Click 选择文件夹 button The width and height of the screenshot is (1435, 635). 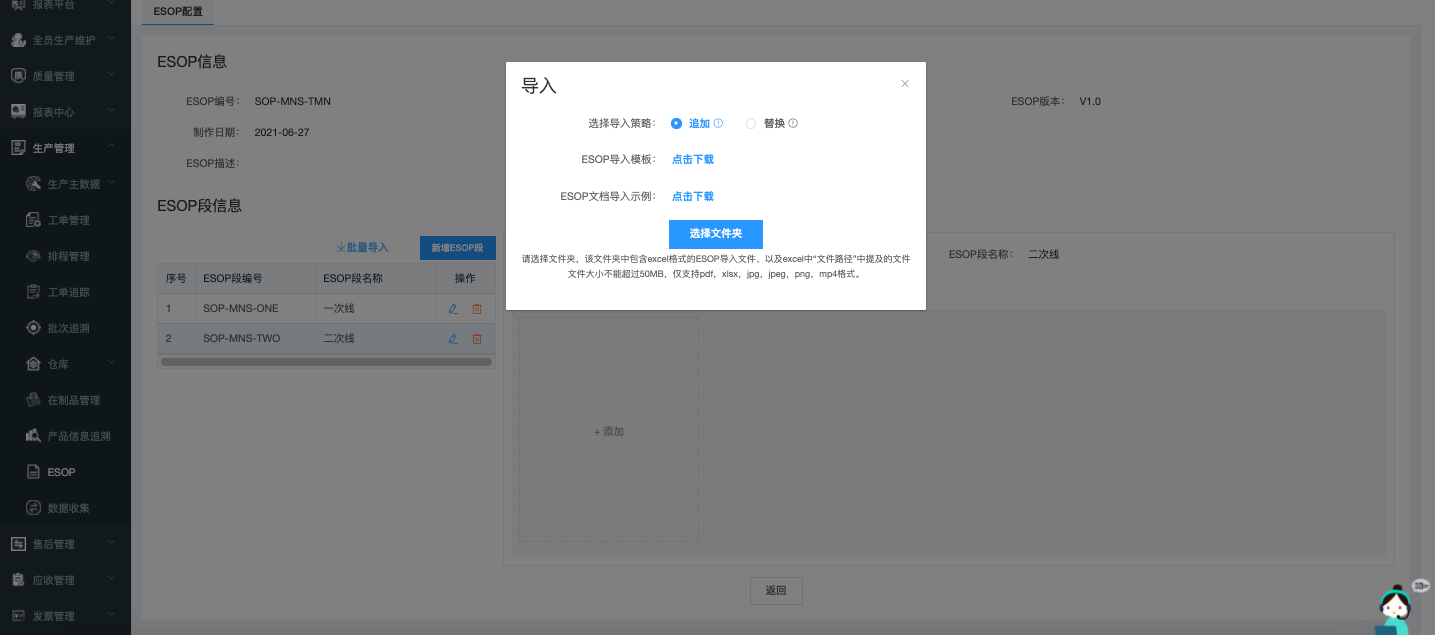[x=715, y=234]
